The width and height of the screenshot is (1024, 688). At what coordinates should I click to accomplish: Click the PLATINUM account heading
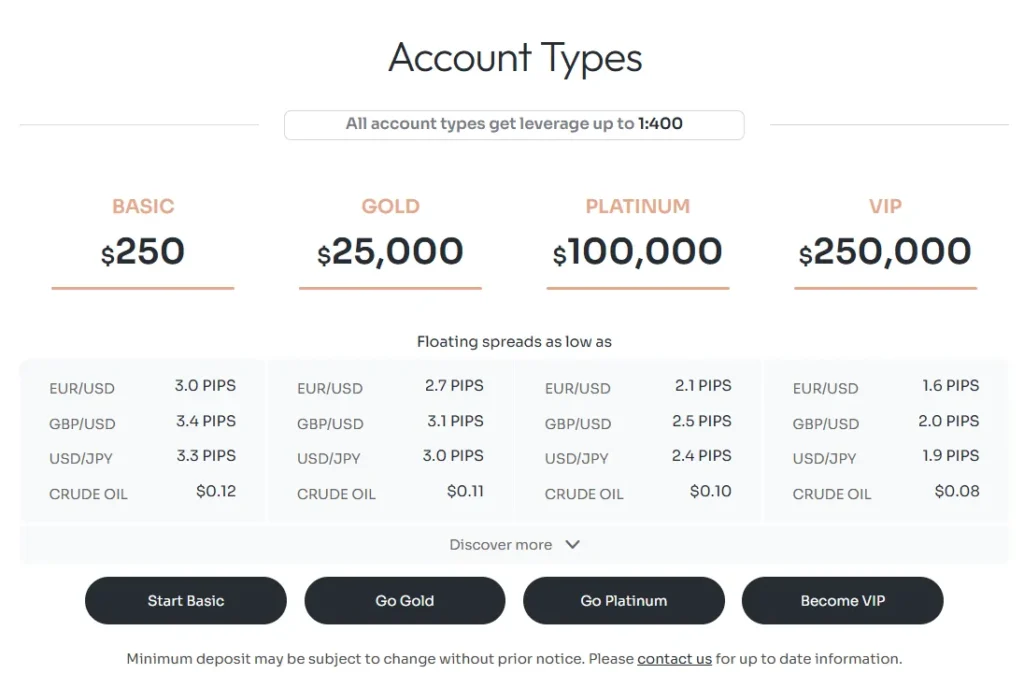[x=638, y=207]
